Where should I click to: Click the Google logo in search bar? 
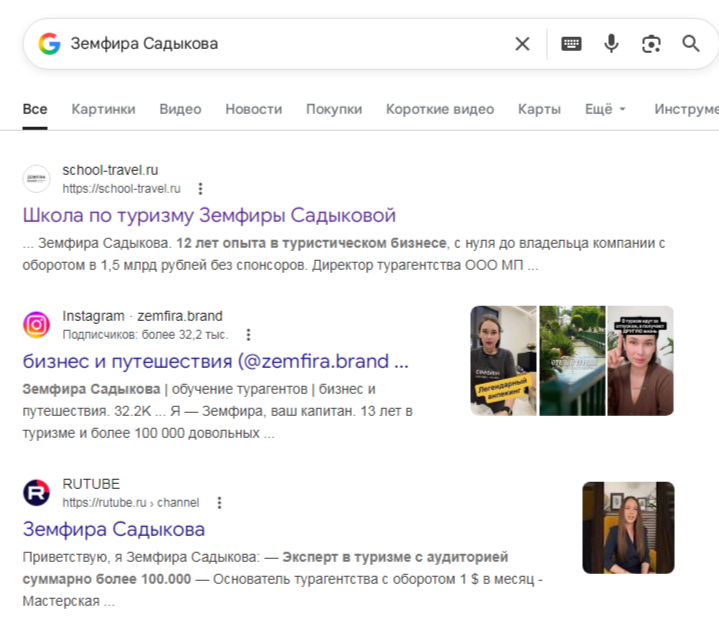tap(49, 44)
